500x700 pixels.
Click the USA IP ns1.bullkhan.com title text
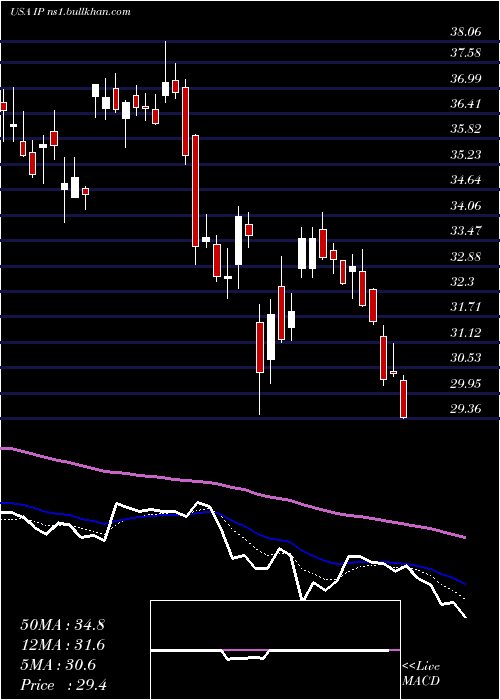(70, 12)
